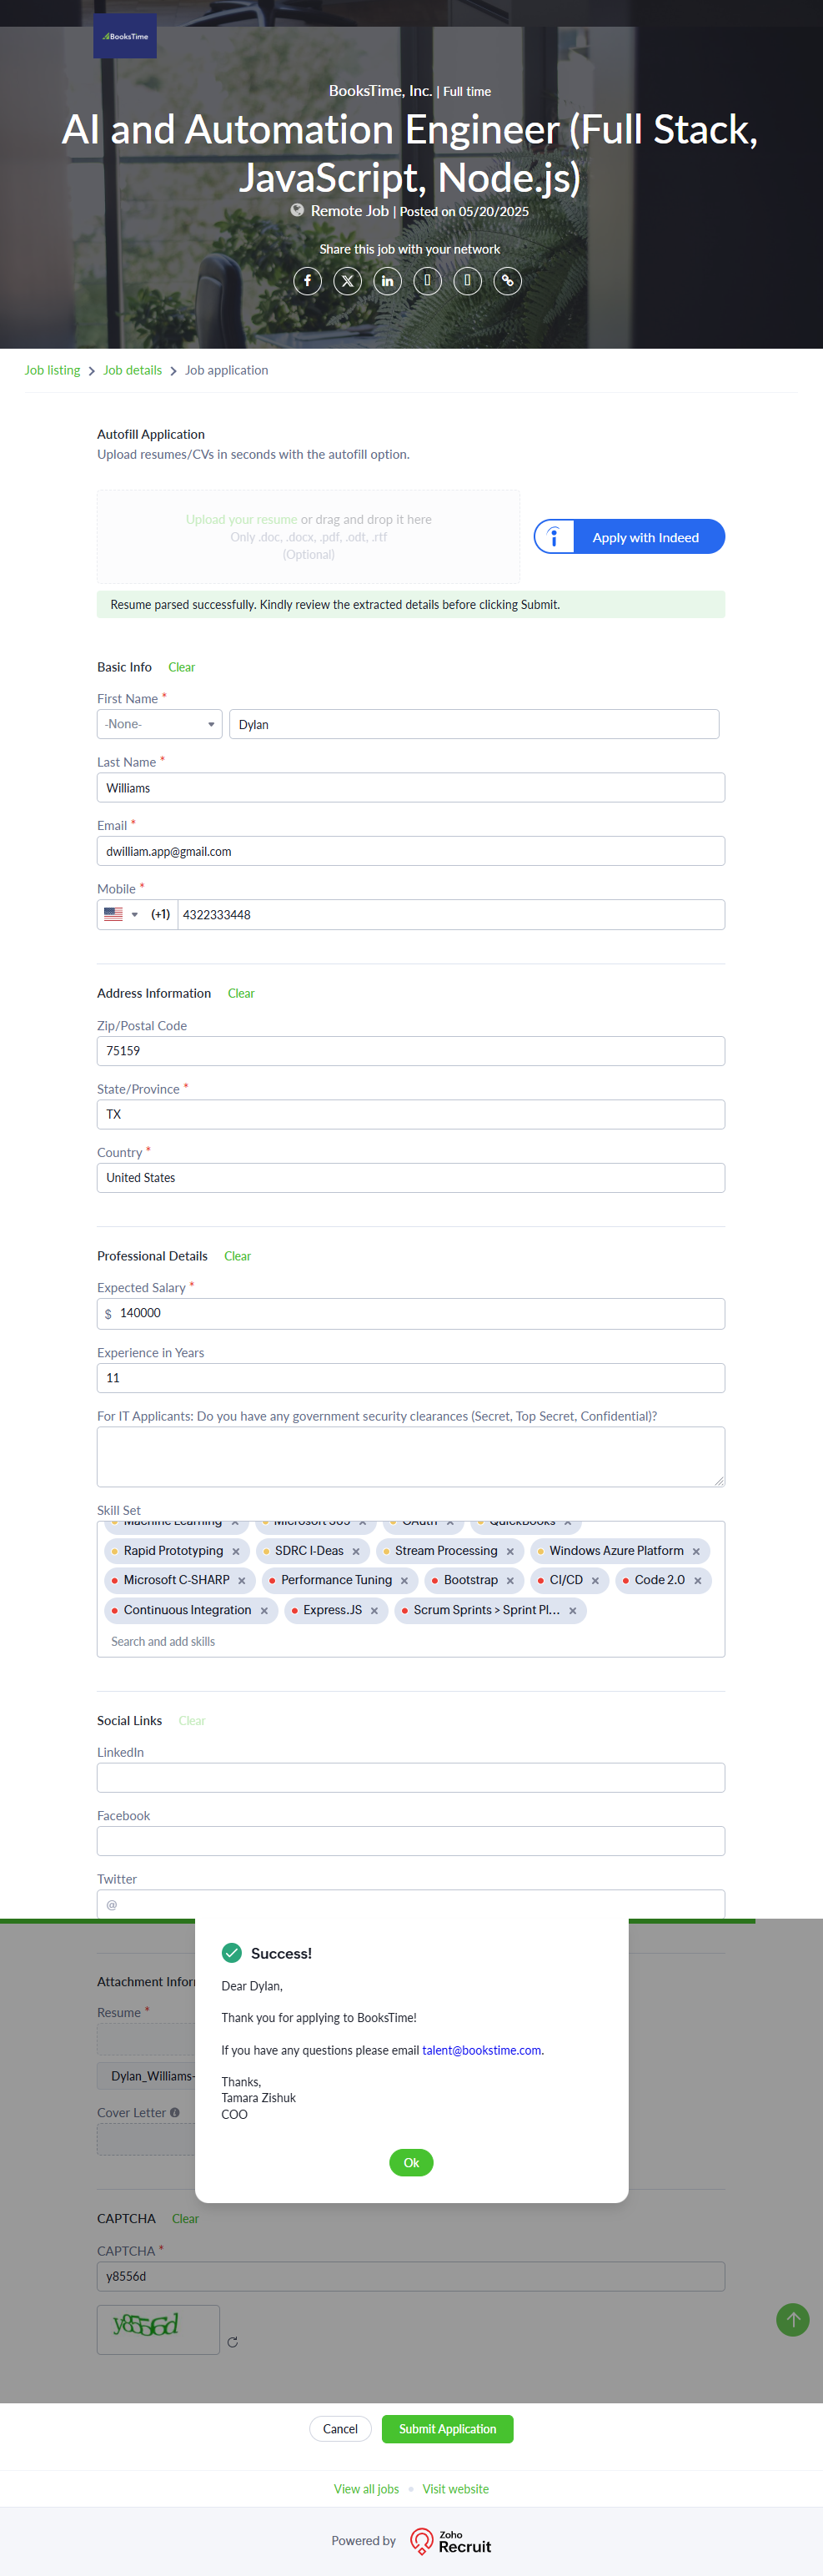Remove the Express.JS skill tag
The height and width of the screenshot is (2576, 823).
point(374,1611)
